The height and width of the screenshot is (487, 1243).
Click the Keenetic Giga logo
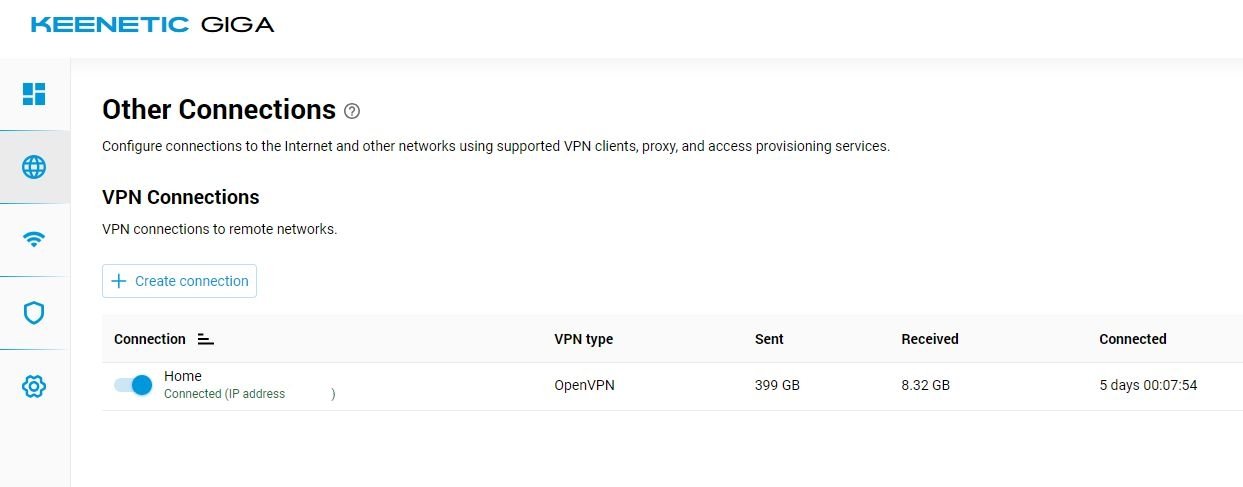pos(152,24)
